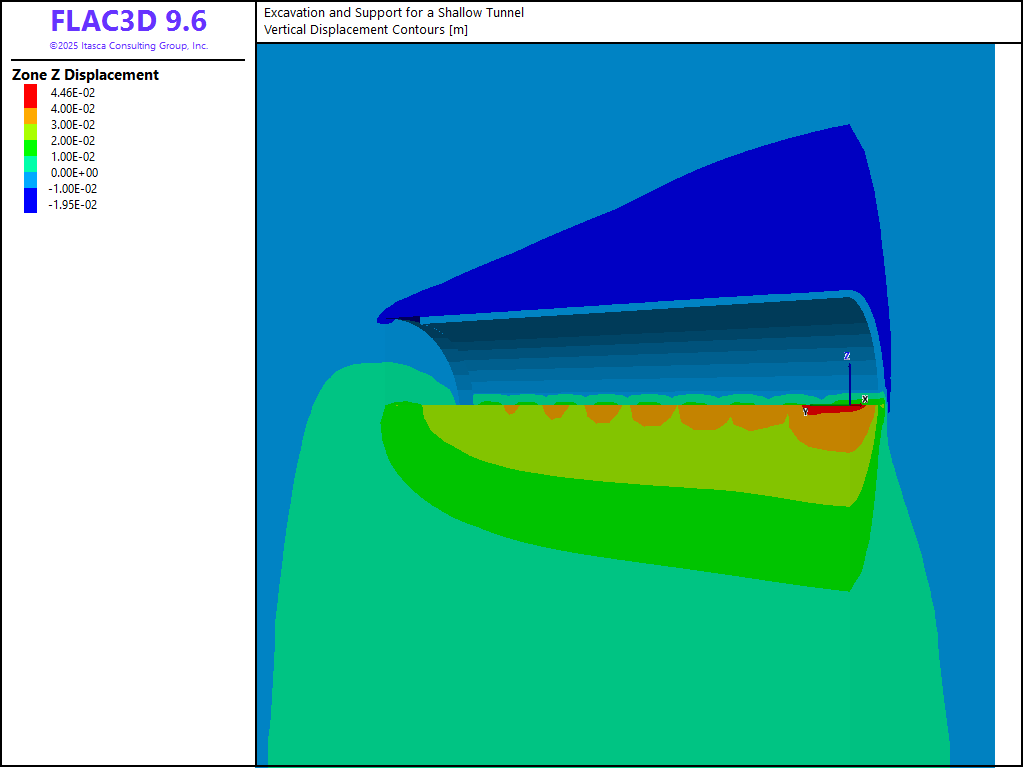Screen dimensions: 1024x768
Task: Select the orange legend color swatch
Action: [x=30, y=117]
